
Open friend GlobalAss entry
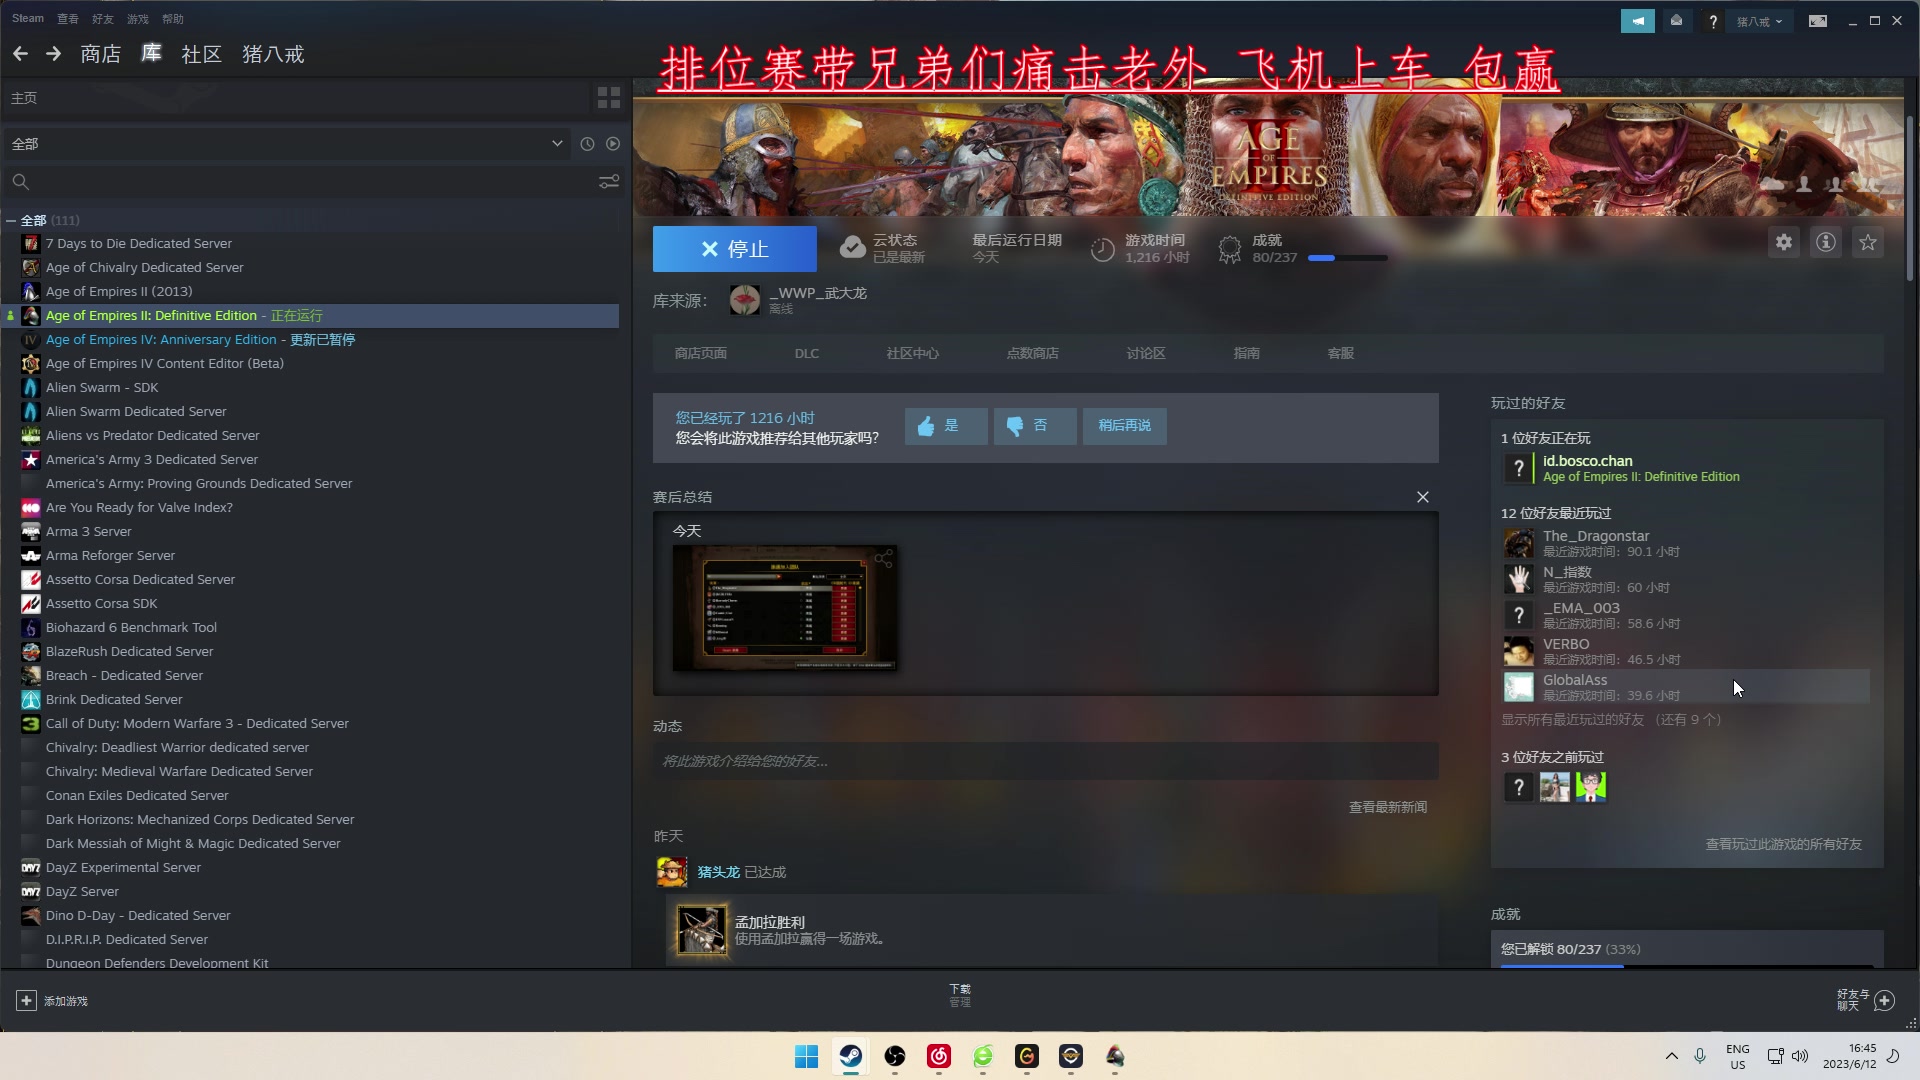(1685, 687)
